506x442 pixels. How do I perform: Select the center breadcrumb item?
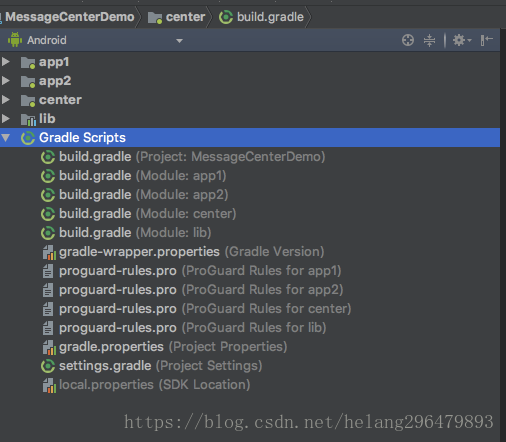177,17
